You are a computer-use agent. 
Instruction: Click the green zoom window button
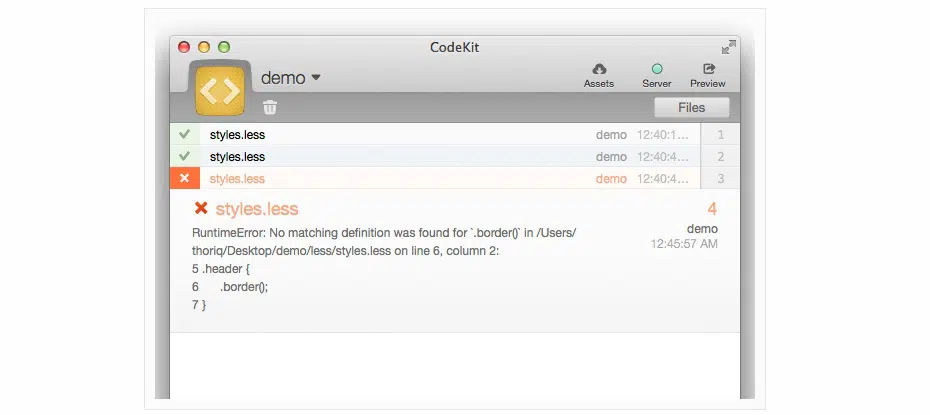(224, 46)
